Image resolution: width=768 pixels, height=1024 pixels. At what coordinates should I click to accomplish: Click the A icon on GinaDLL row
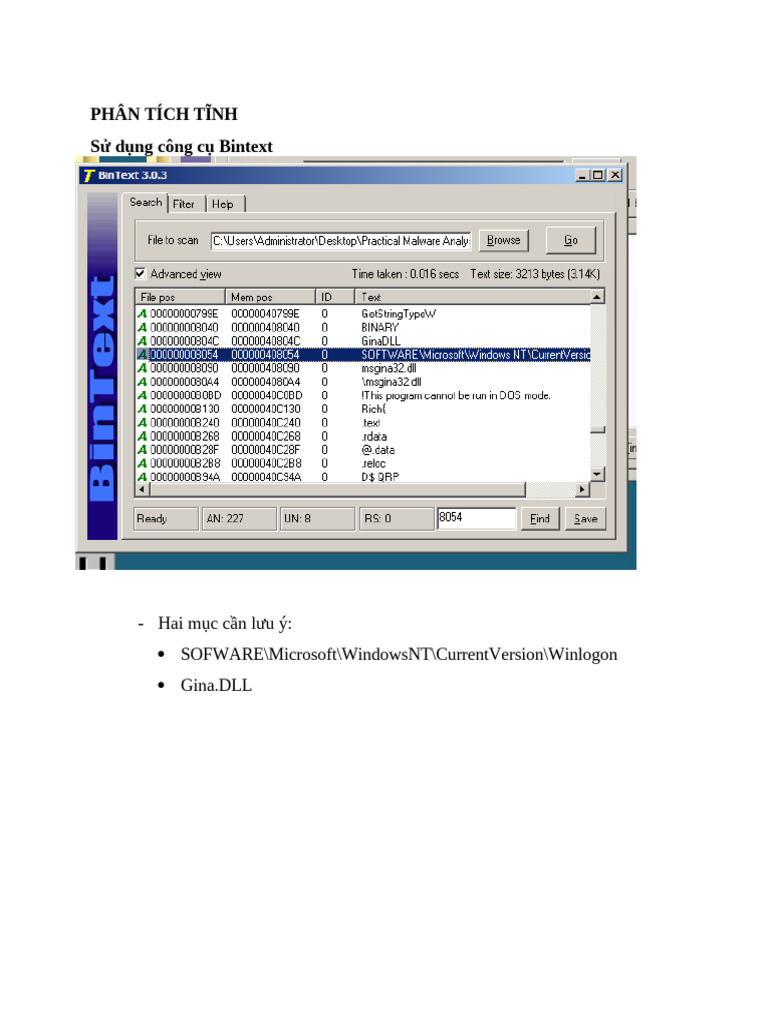[142, 341]
